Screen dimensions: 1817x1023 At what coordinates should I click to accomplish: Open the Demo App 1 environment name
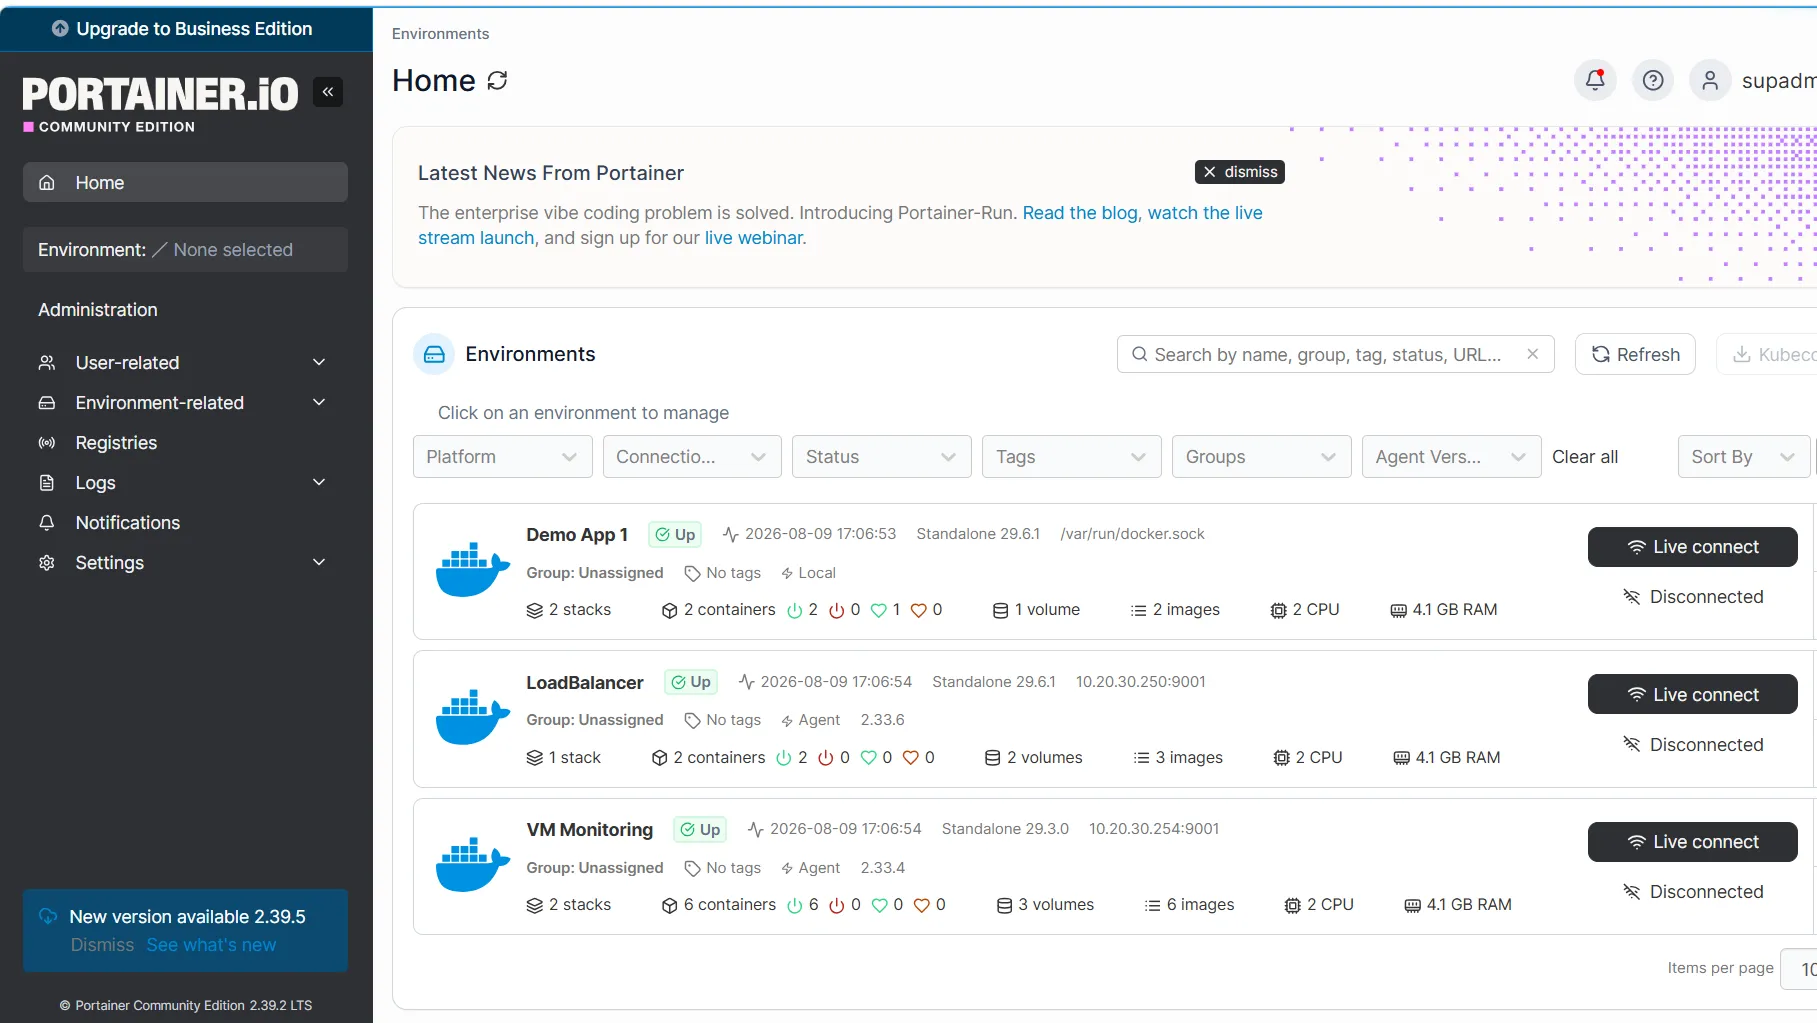pyautogui.click(x=577, y=535)
